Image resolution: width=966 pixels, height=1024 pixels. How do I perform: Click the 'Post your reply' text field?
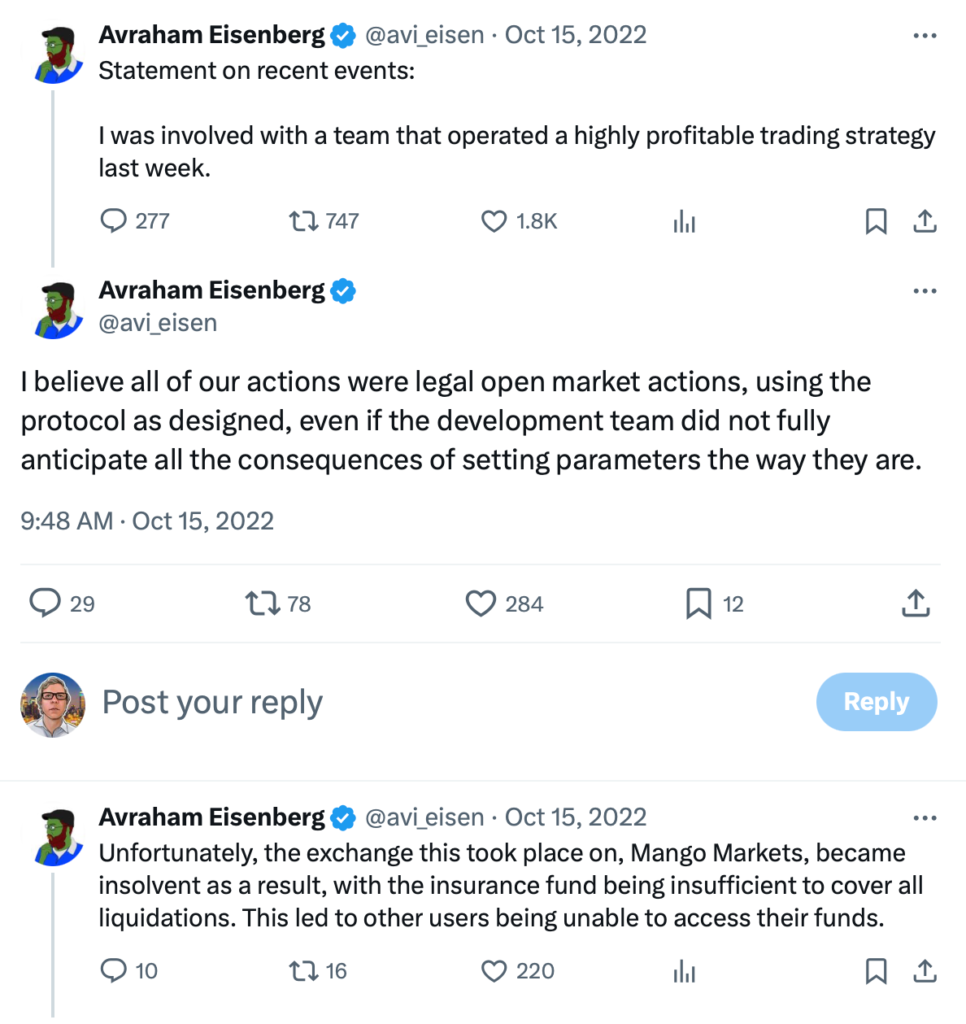pyautogui.click(x=212, y=702)
